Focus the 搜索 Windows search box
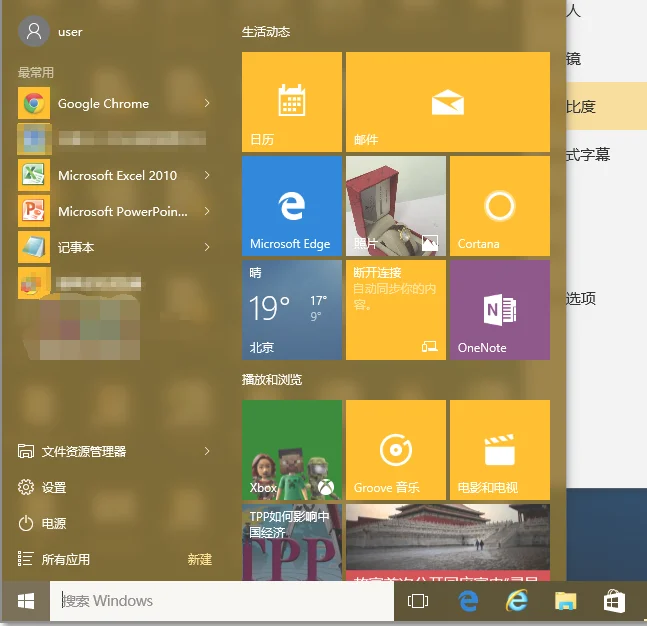 click(222, 601)
